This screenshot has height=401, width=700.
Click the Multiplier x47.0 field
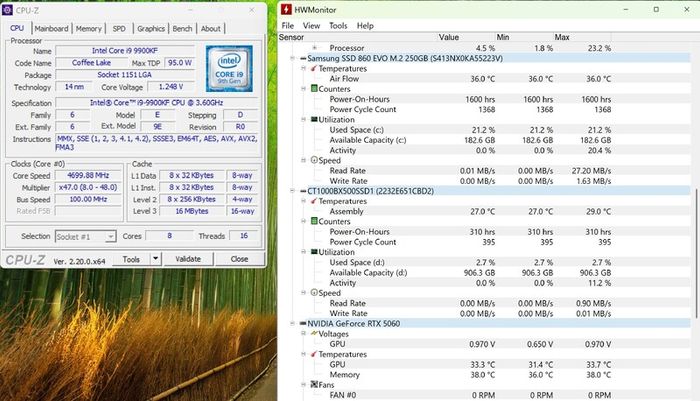click(88, 188)
